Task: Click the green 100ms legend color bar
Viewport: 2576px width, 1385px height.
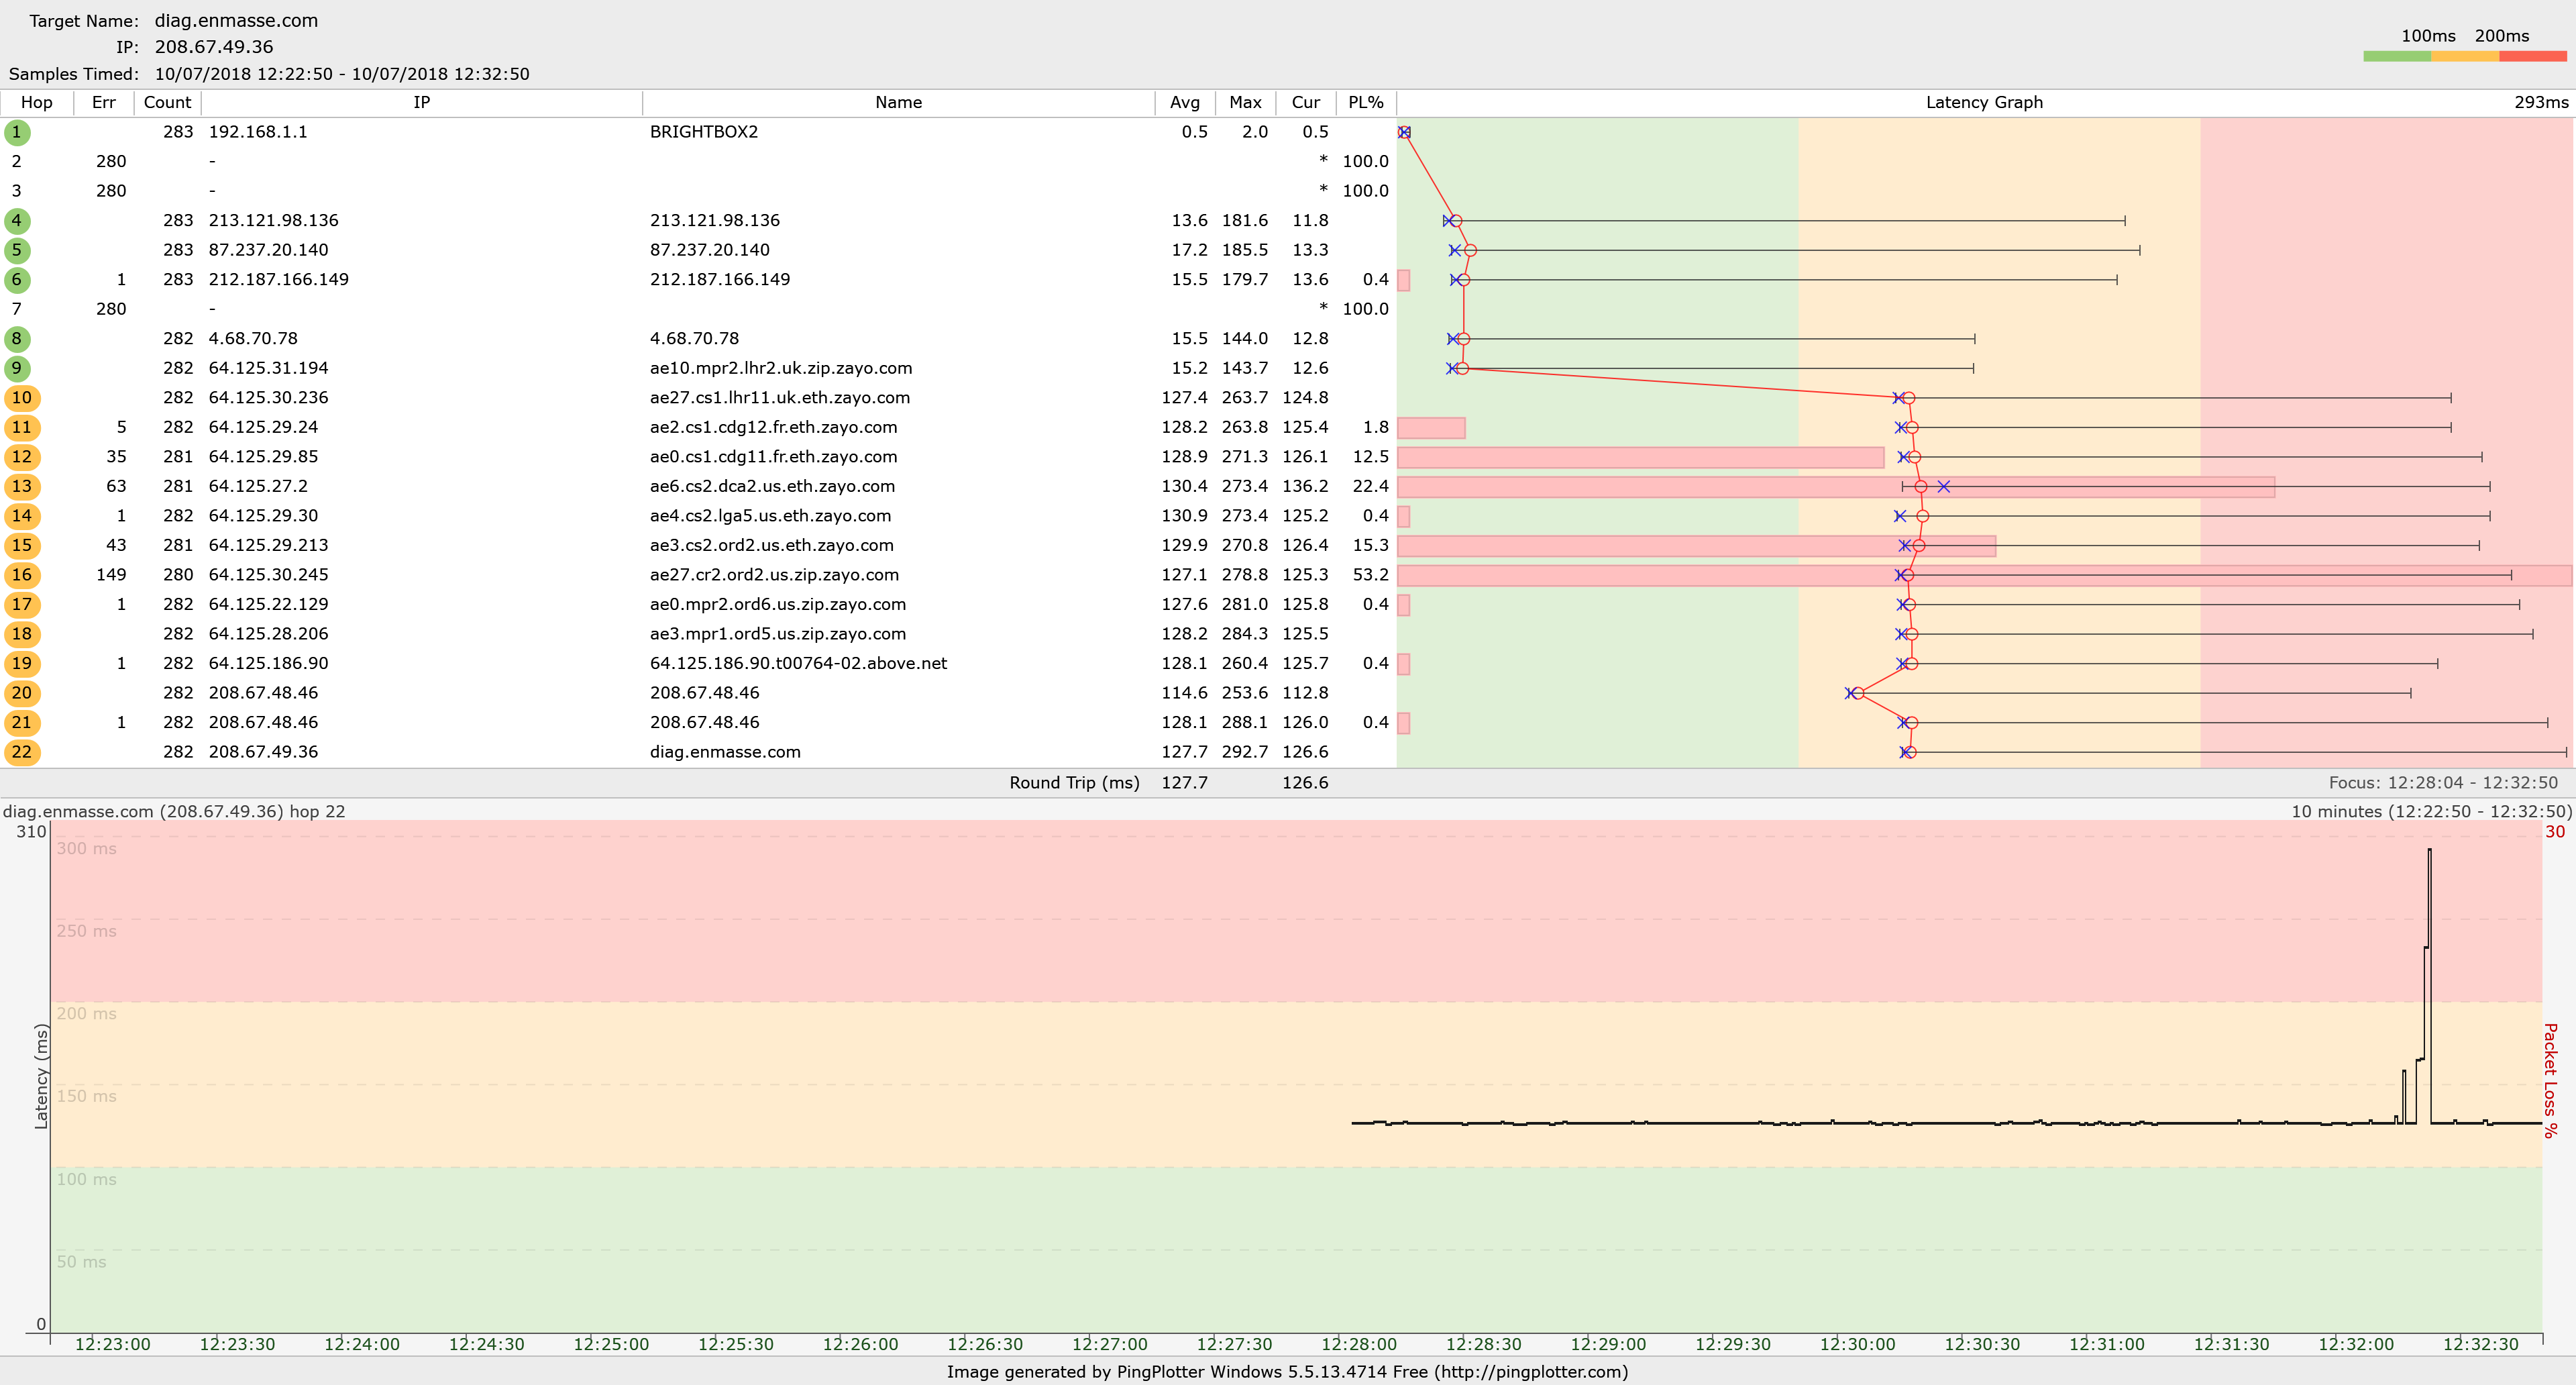Action: (x=2397, y=57)
